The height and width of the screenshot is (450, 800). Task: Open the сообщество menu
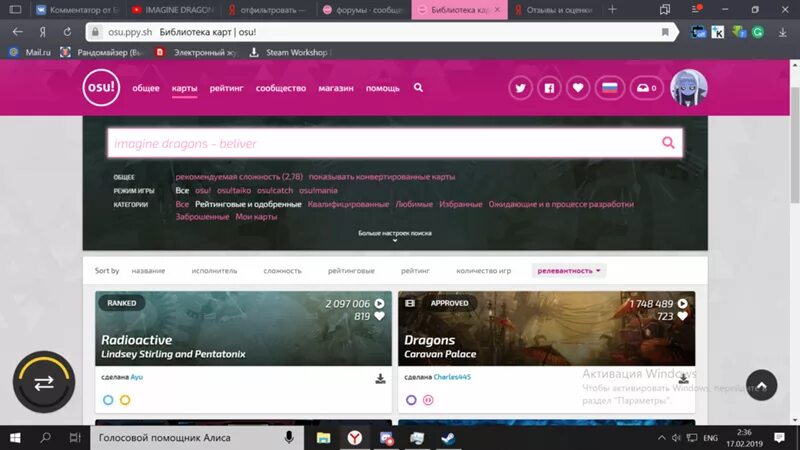click(281, 88)
